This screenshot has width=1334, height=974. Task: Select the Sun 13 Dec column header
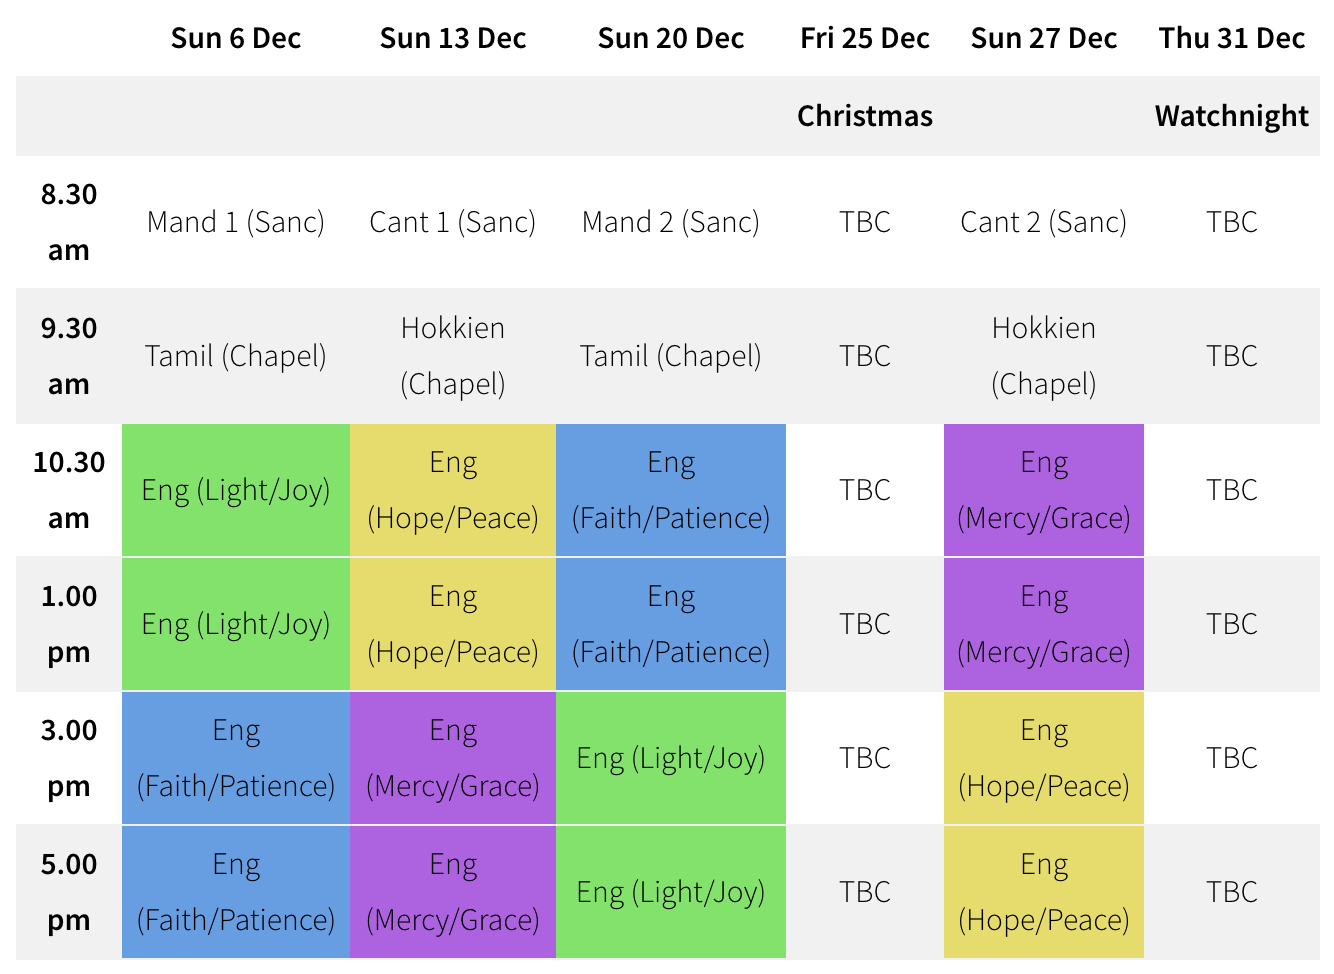coord(453,38)
